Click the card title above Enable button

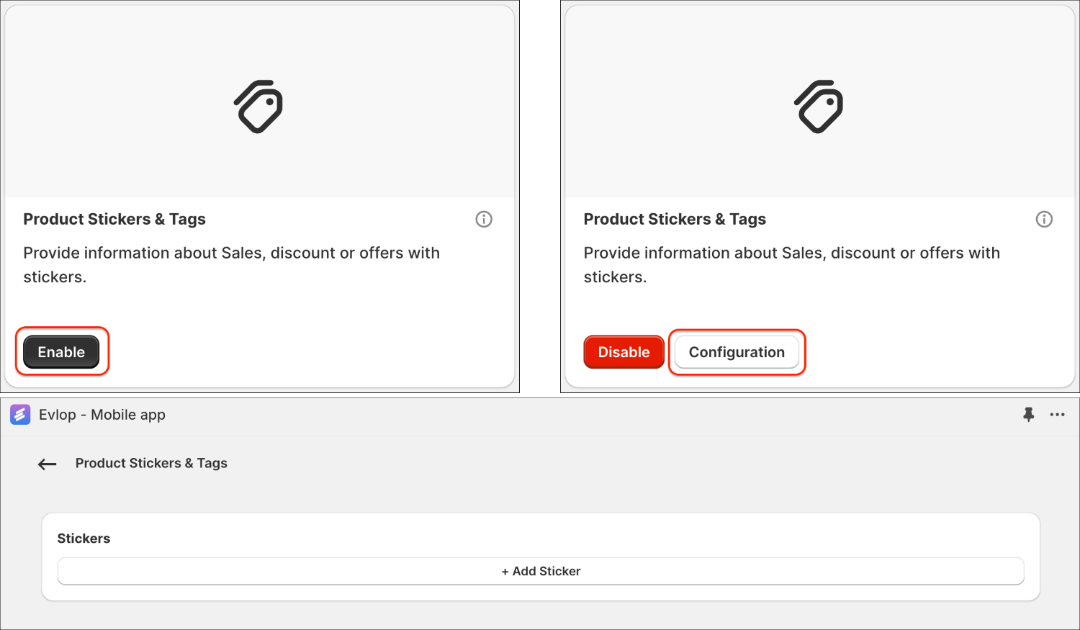[x=114, y=219]
